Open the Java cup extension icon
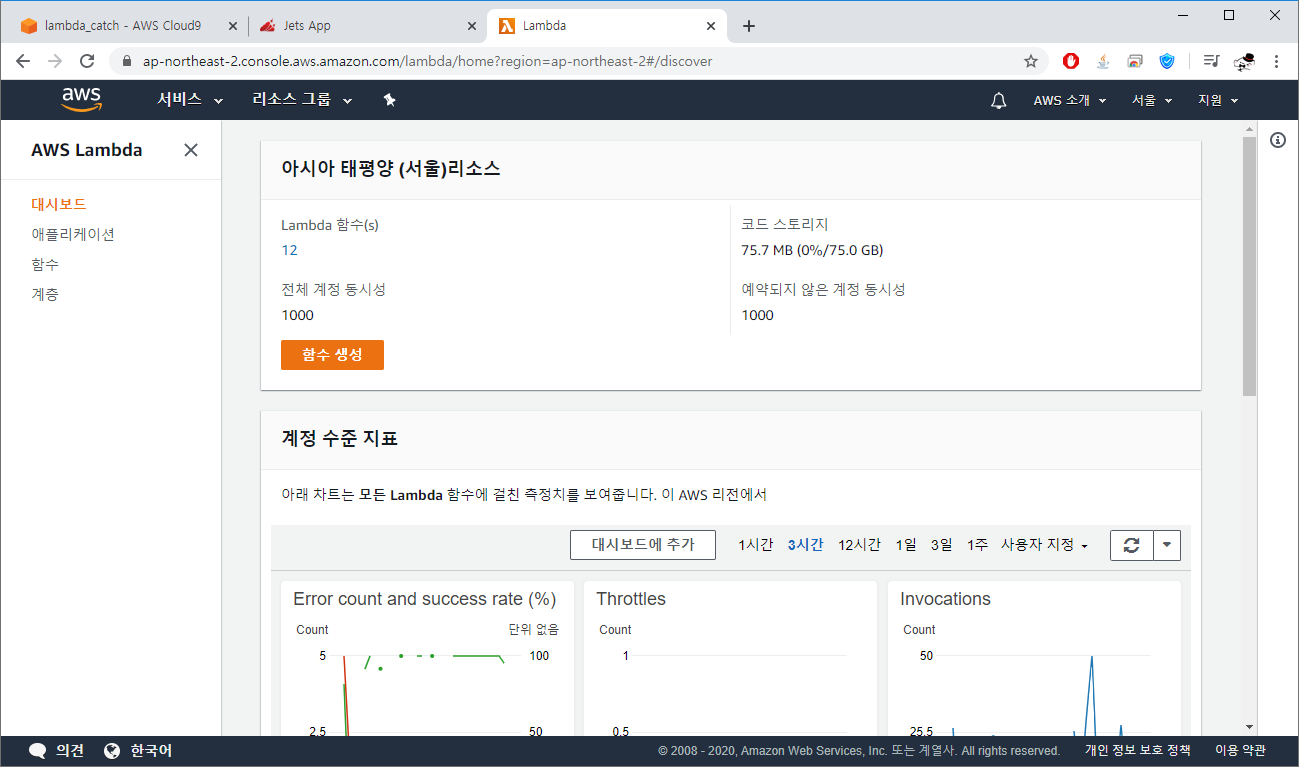The width and height of the screenshot is (1299, 767). point(1103,61)
